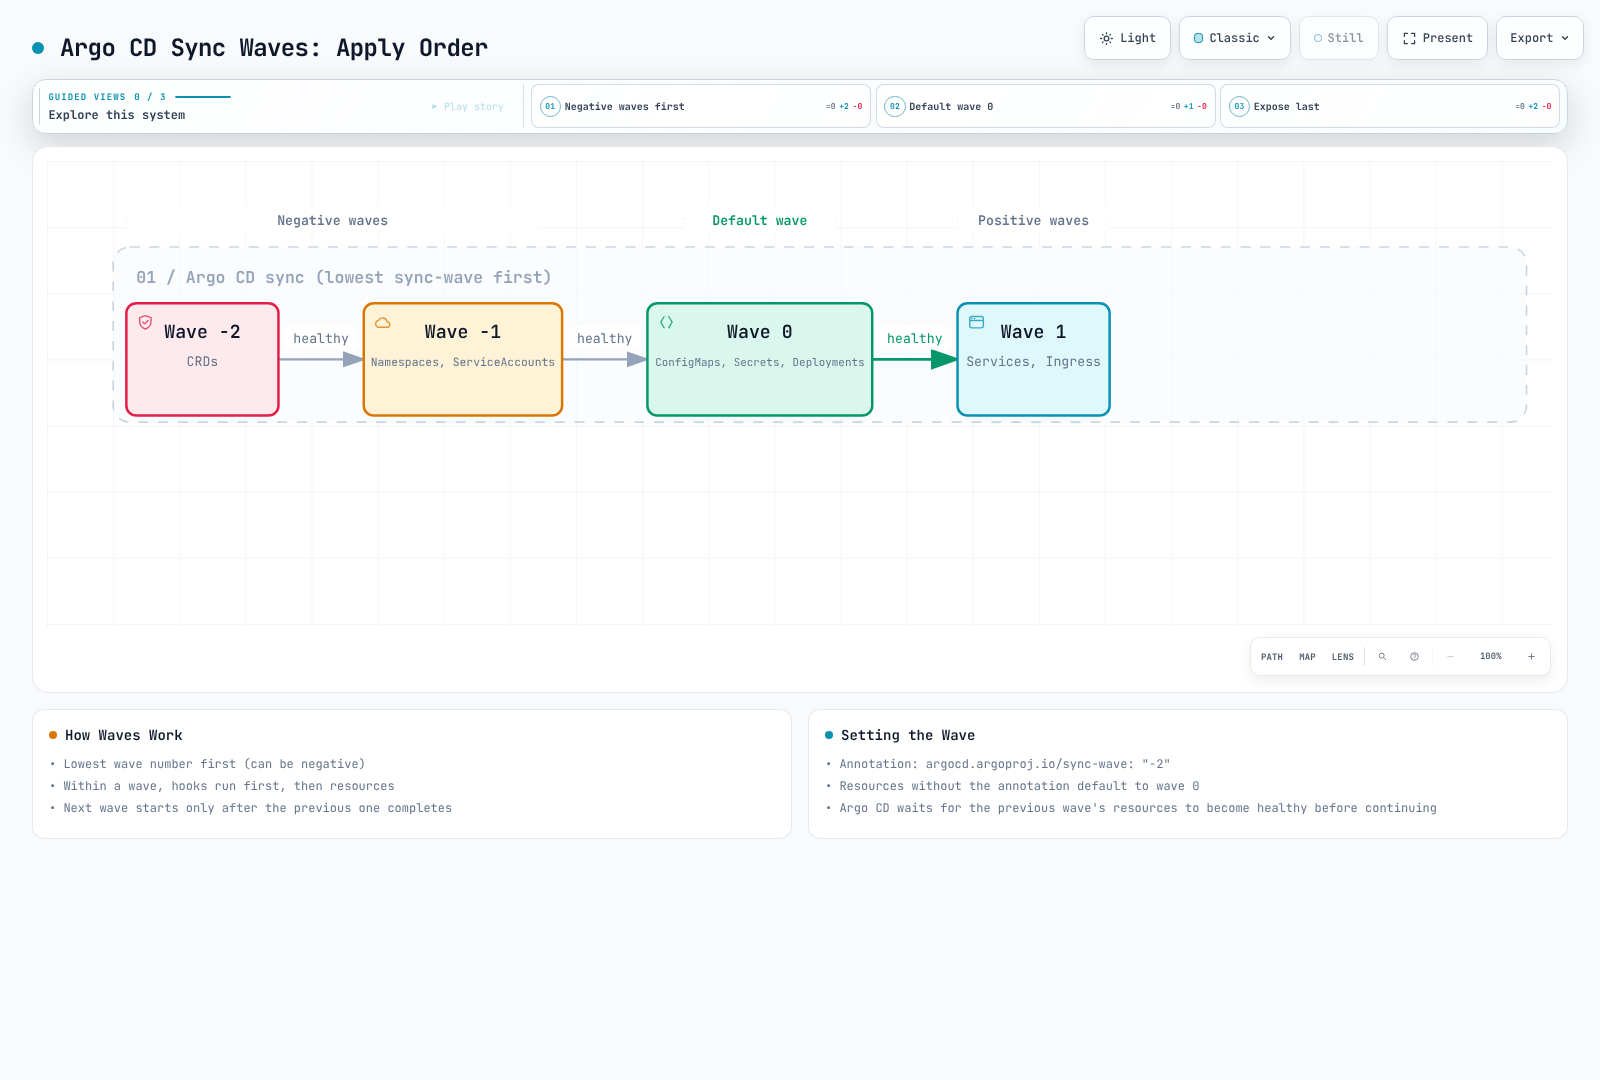Viewport: 1600px width, 1080px height.
Task: Open the search magnifier in canvas toolbar
Action: click(1383, 657)
